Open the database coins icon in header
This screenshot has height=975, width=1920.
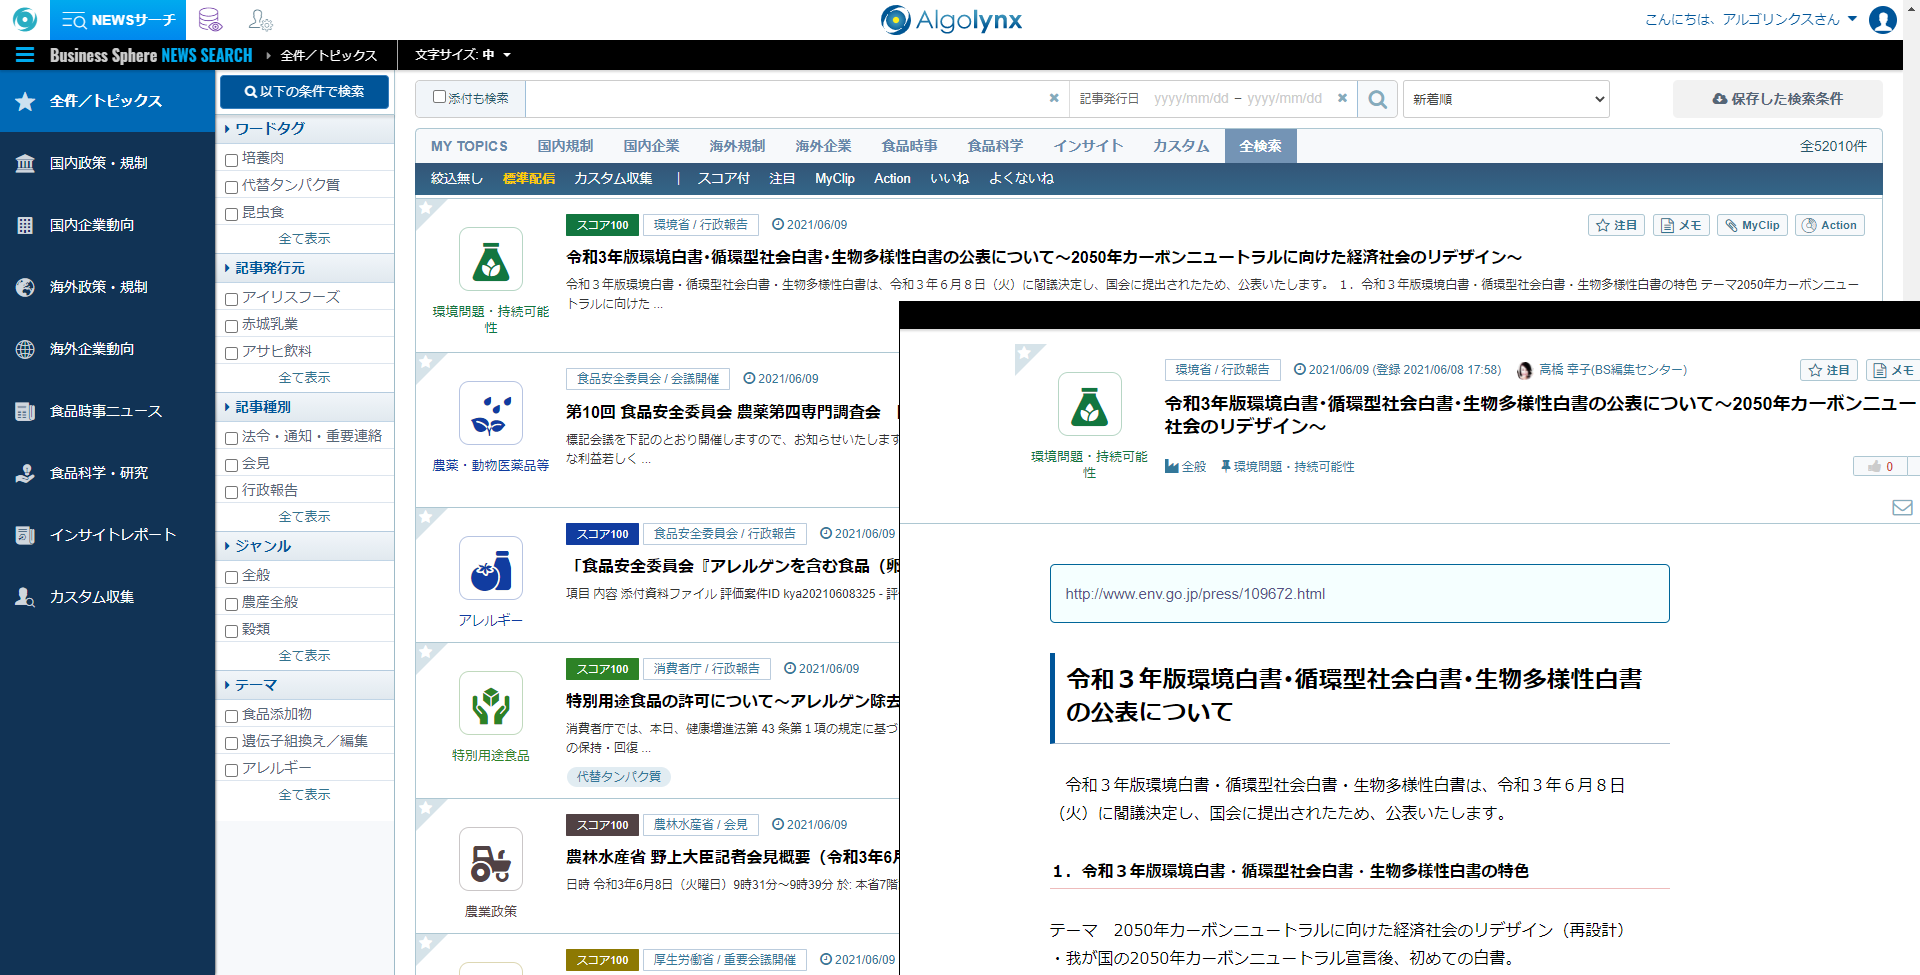click(210, 20)
